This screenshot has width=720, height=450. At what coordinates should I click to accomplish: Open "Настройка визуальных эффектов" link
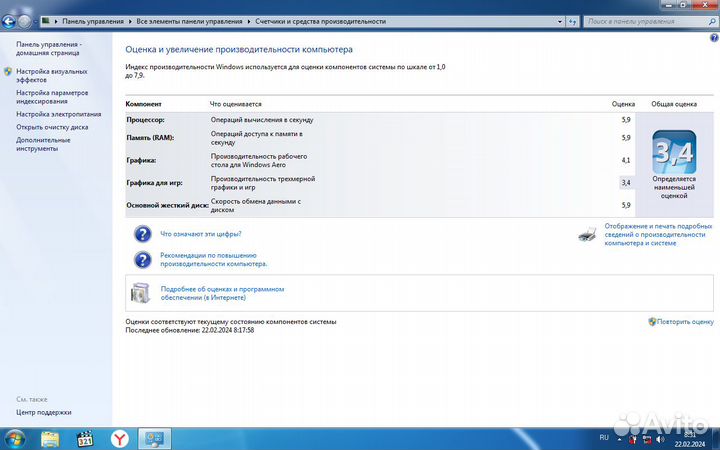pyautogui.click(x=51, y=76)
